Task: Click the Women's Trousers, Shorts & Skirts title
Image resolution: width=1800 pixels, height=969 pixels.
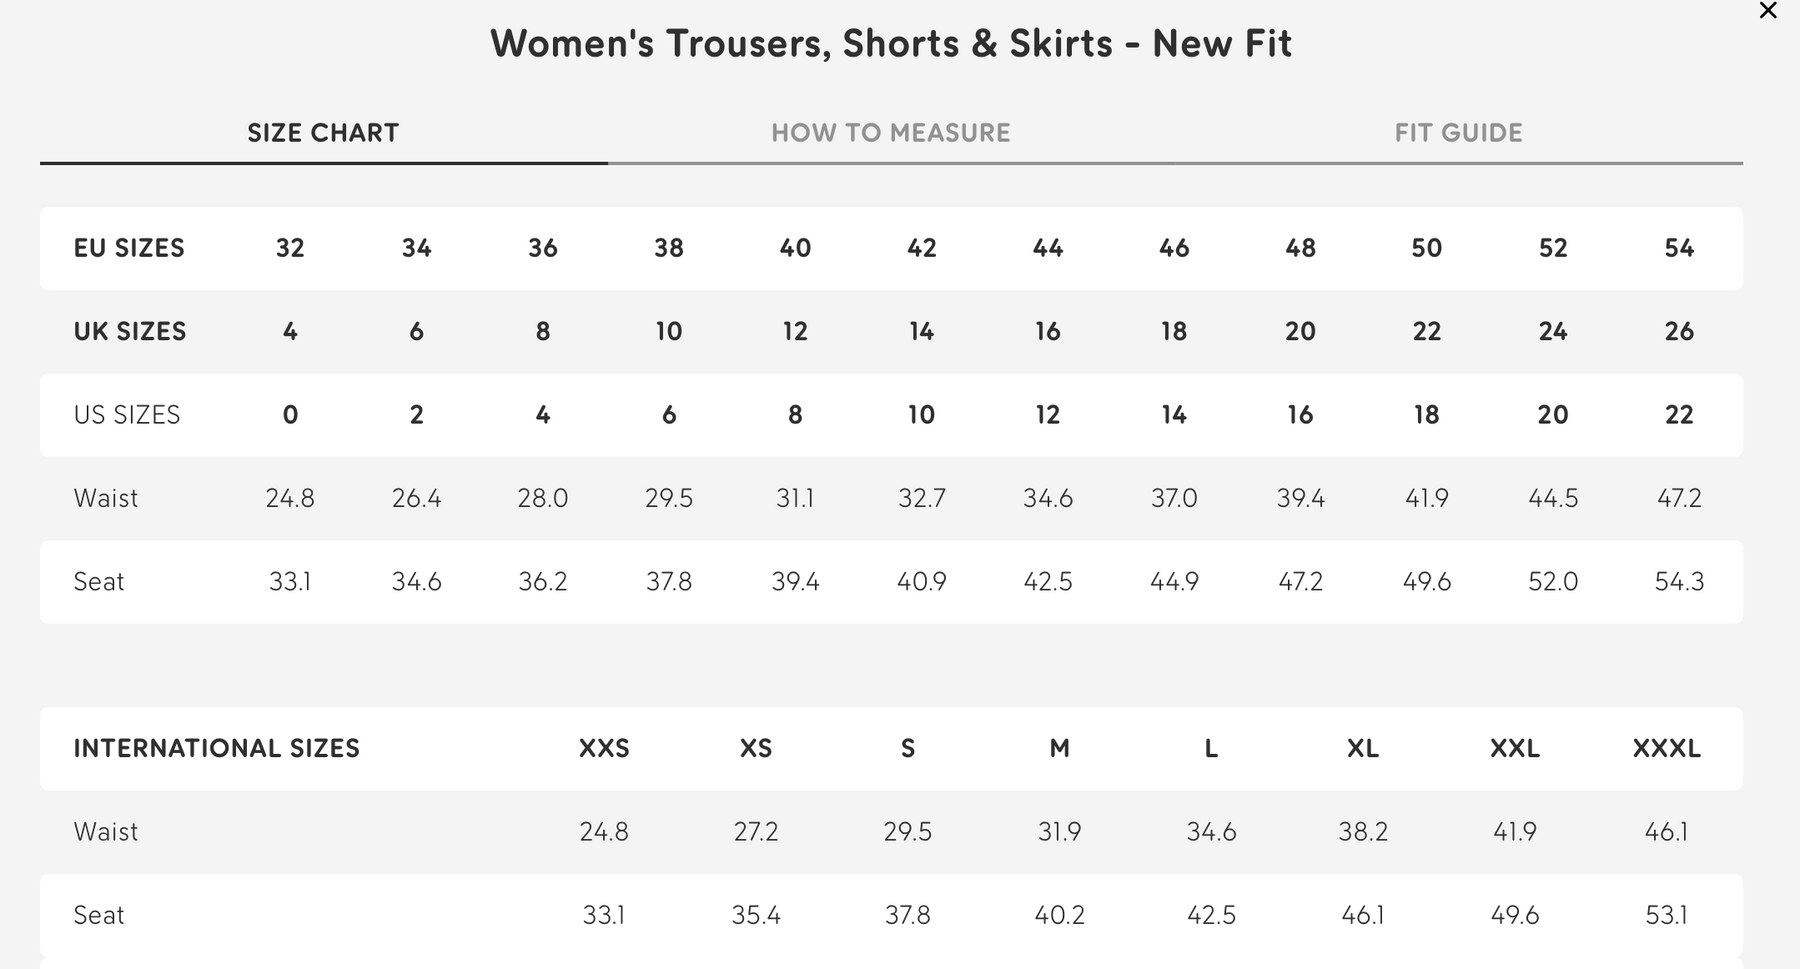Action: click(x=891, y=44)
